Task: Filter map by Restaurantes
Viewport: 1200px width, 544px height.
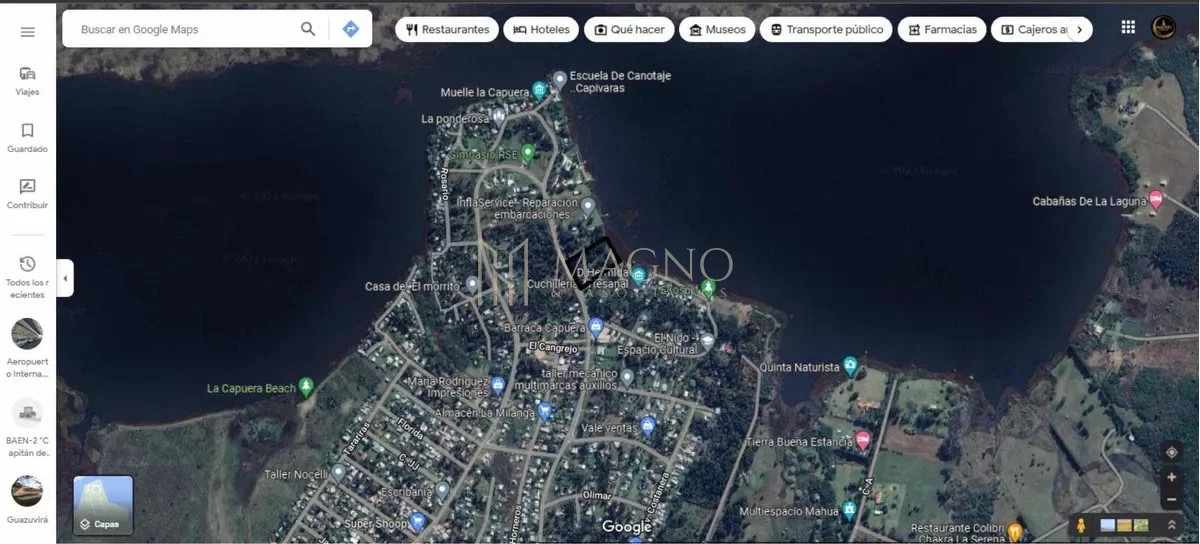Action: tap(447, 30)
